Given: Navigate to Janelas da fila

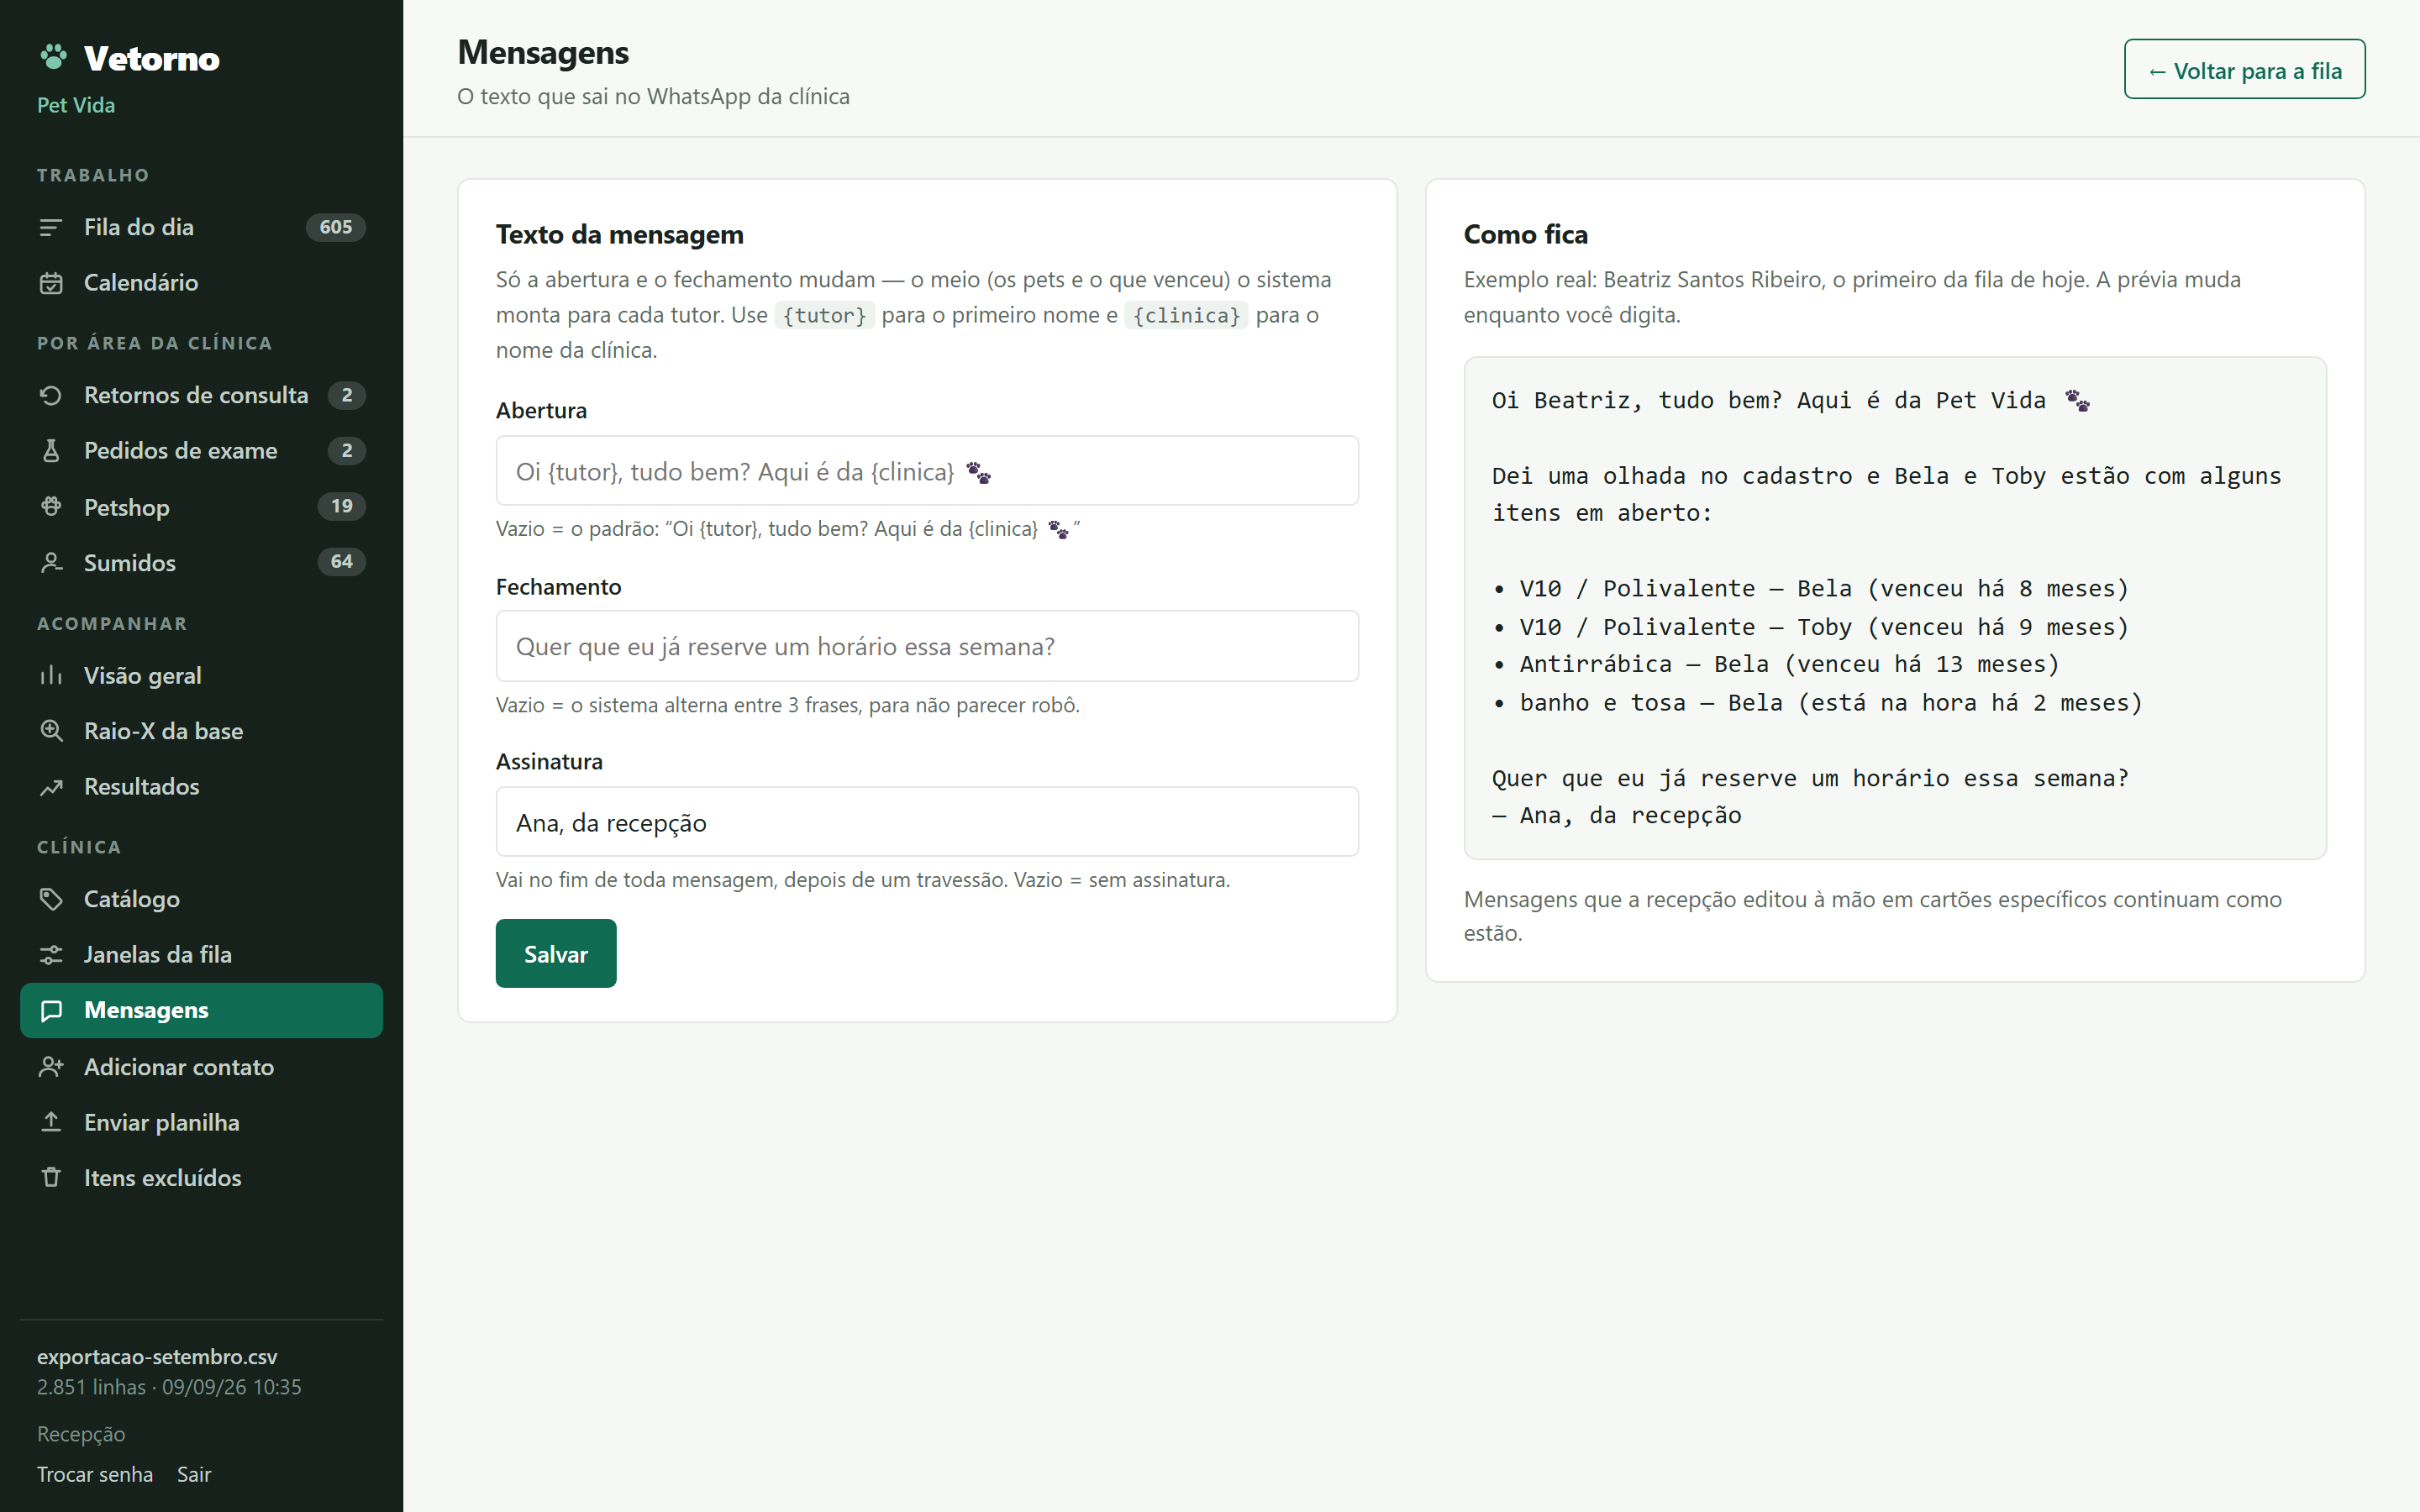Looking at the screenshot, I should [201, 955].
